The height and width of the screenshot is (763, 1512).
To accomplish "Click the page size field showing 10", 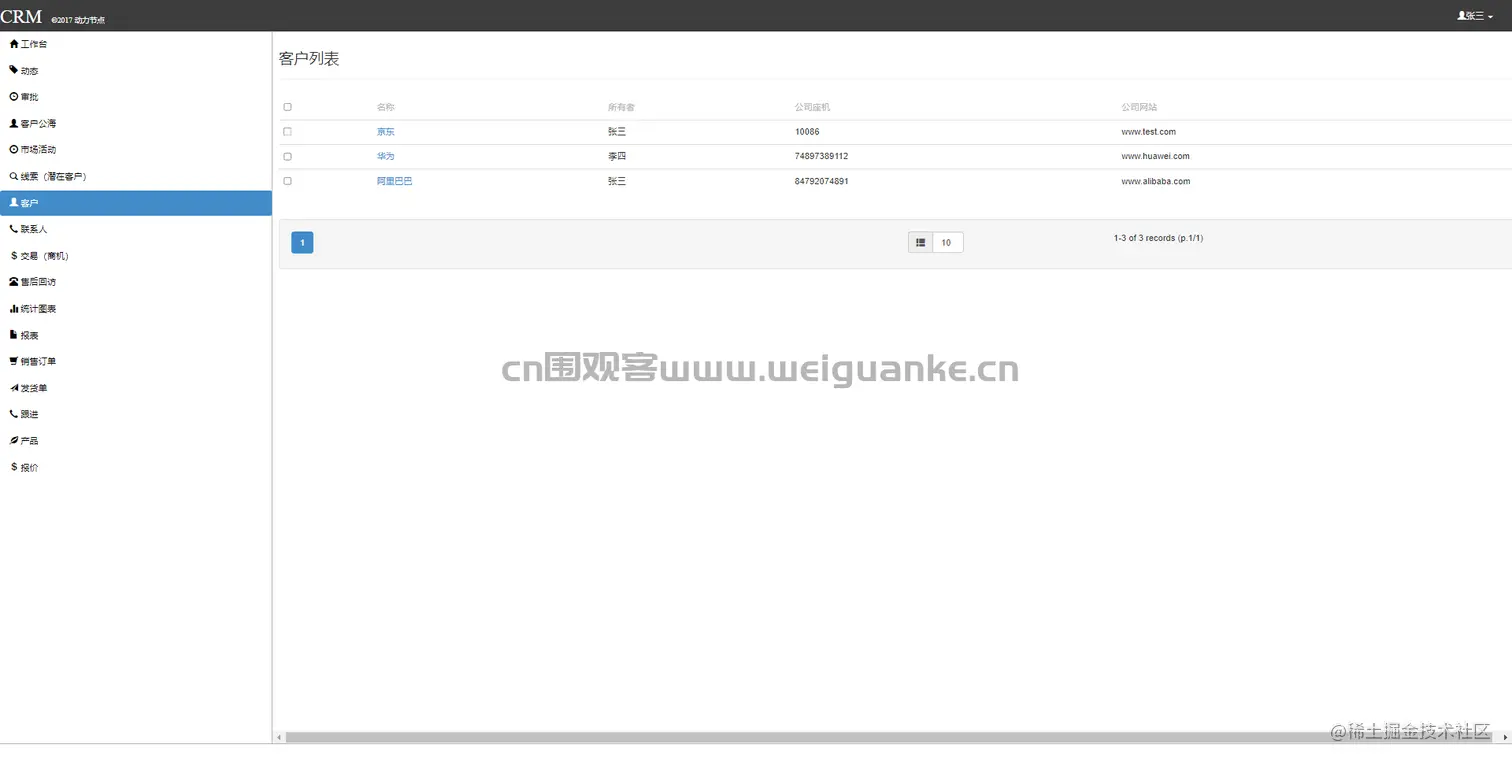I will coord(947,242).
